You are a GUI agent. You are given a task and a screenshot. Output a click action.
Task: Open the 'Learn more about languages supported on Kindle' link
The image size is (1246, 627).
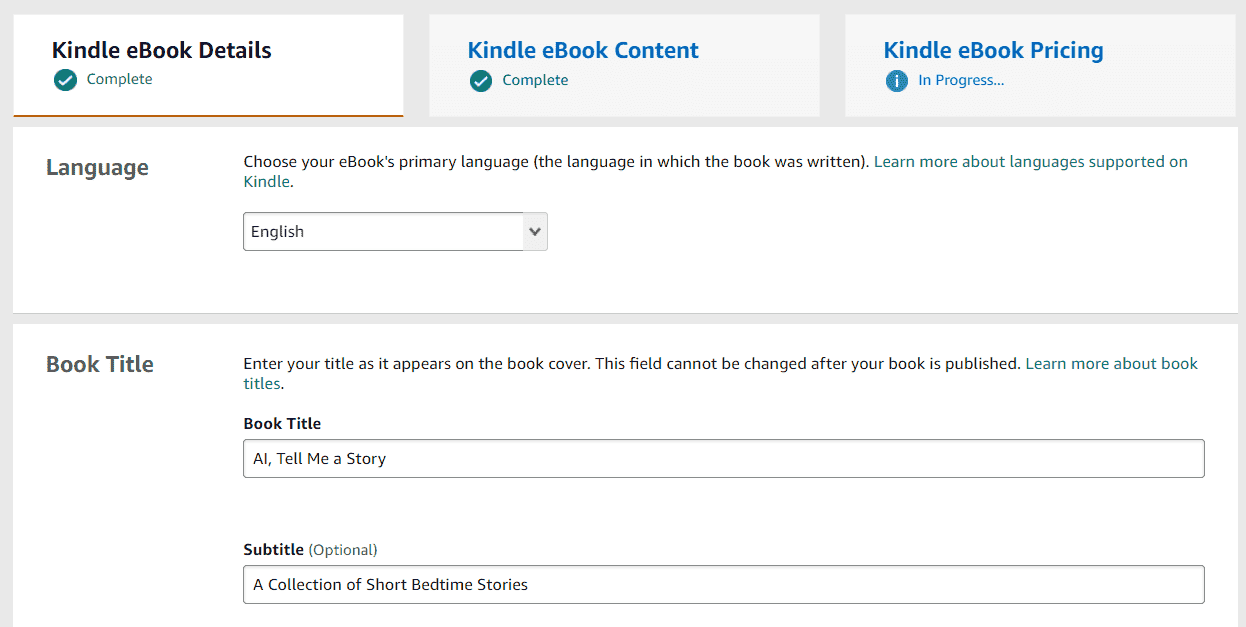(x=716, y=172)
